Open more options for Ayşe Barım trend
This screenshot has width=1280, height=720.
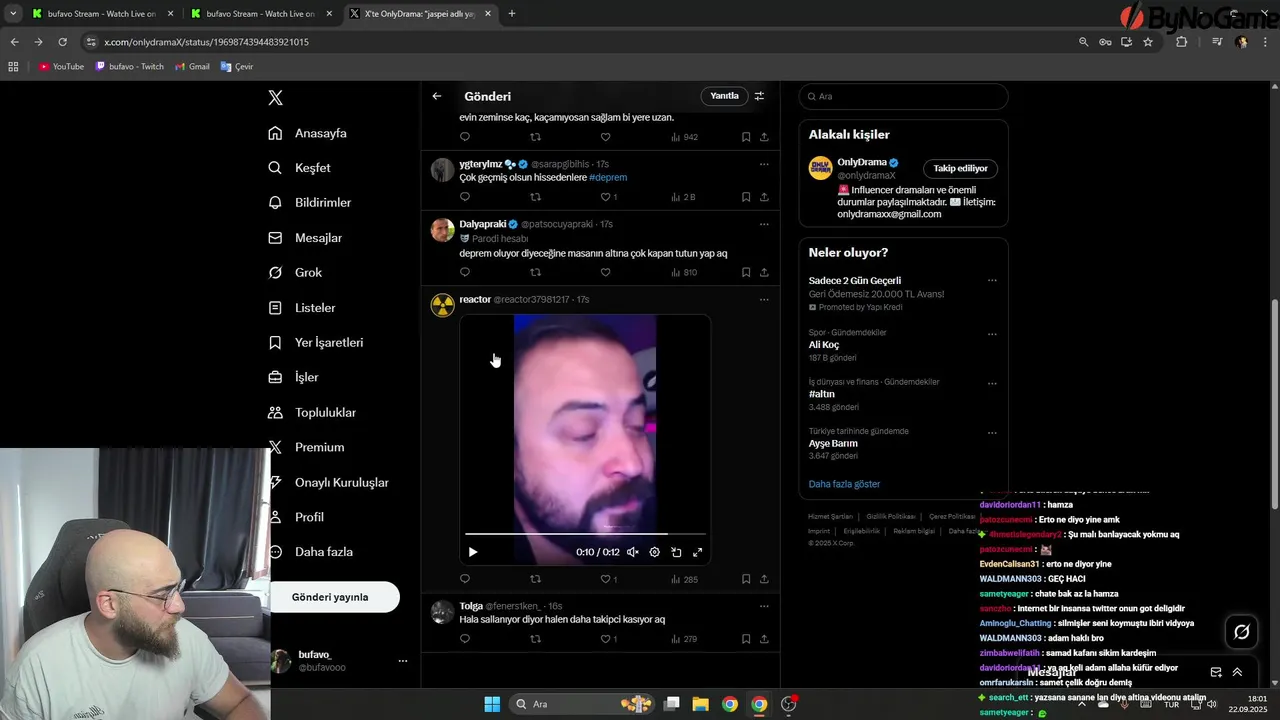pyautogui.click(x=992, y=433)
